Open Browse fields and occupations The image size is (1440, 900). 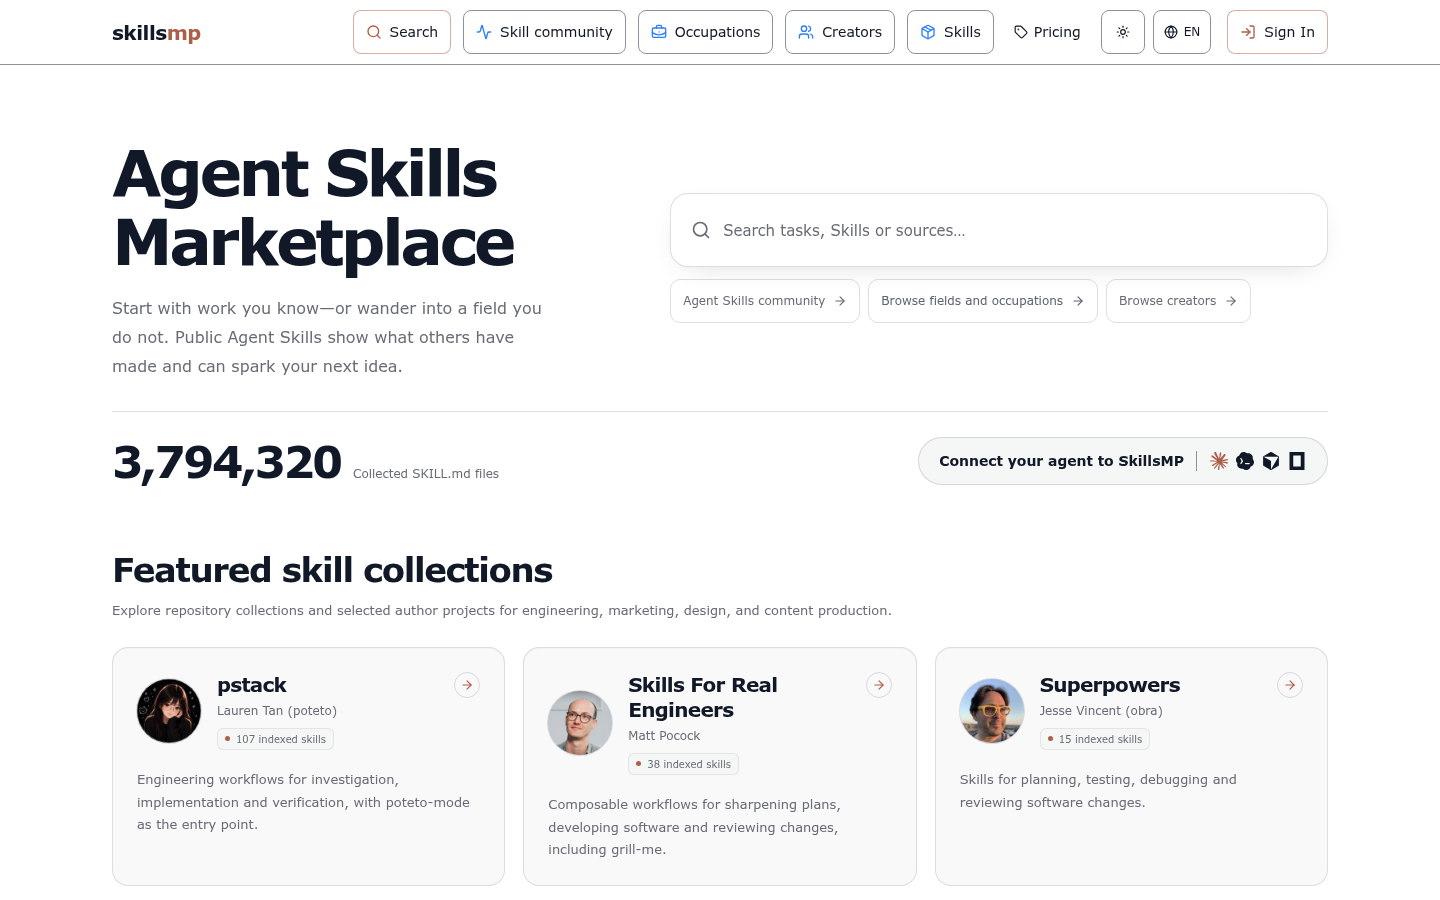click(983, 301)
